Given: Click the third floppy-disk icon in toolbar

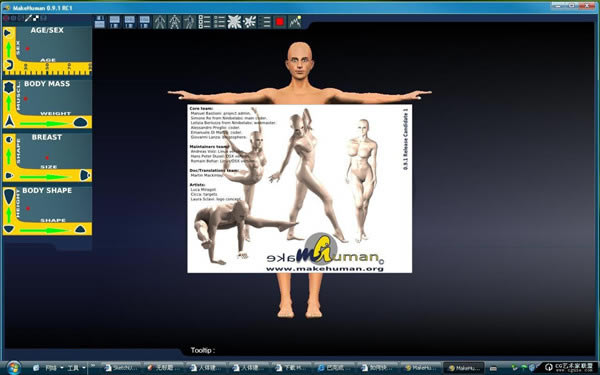Looking at the screenshot, I should [x=129, y=22].
